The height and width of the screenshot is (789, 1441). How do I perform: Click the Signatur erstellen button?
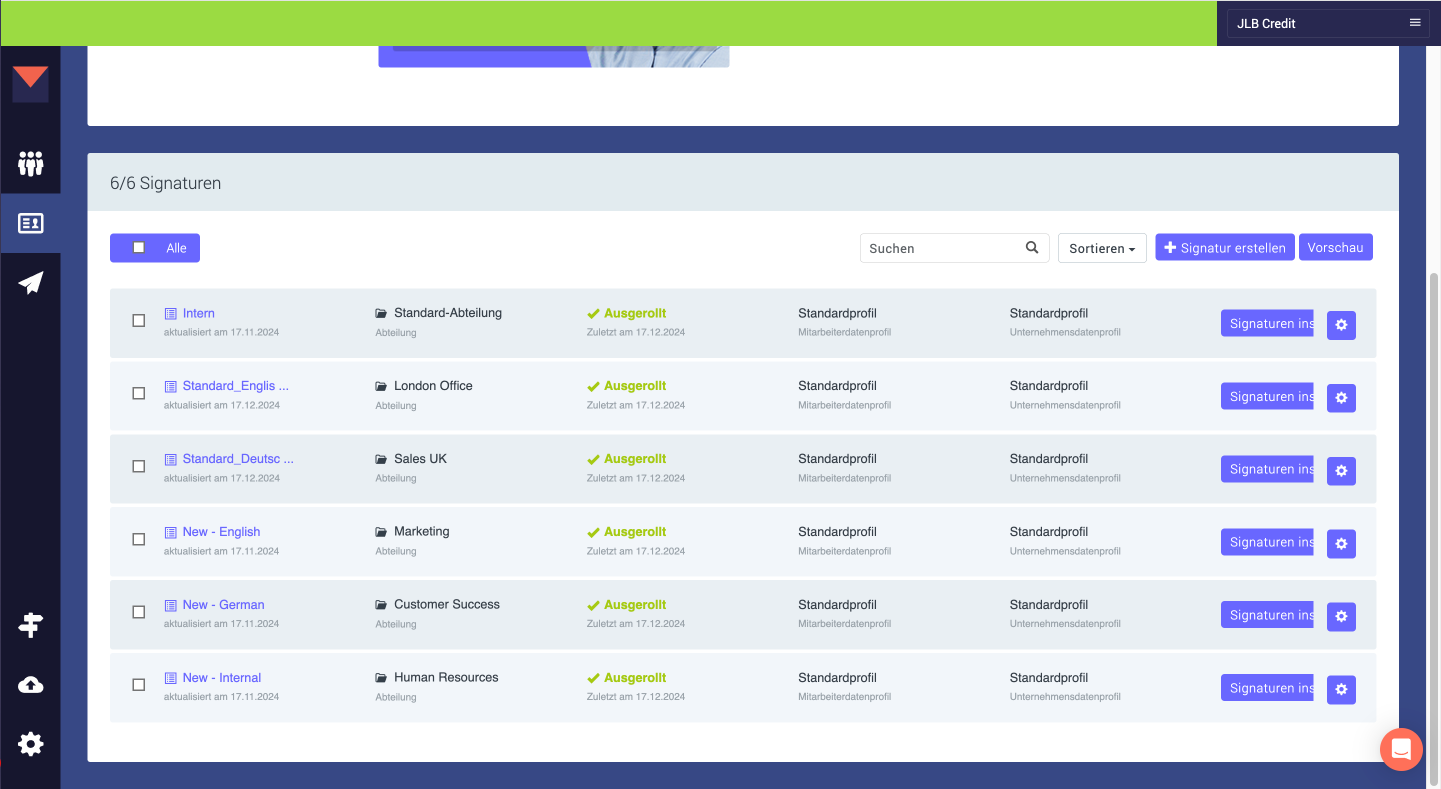pos(1225,247)
